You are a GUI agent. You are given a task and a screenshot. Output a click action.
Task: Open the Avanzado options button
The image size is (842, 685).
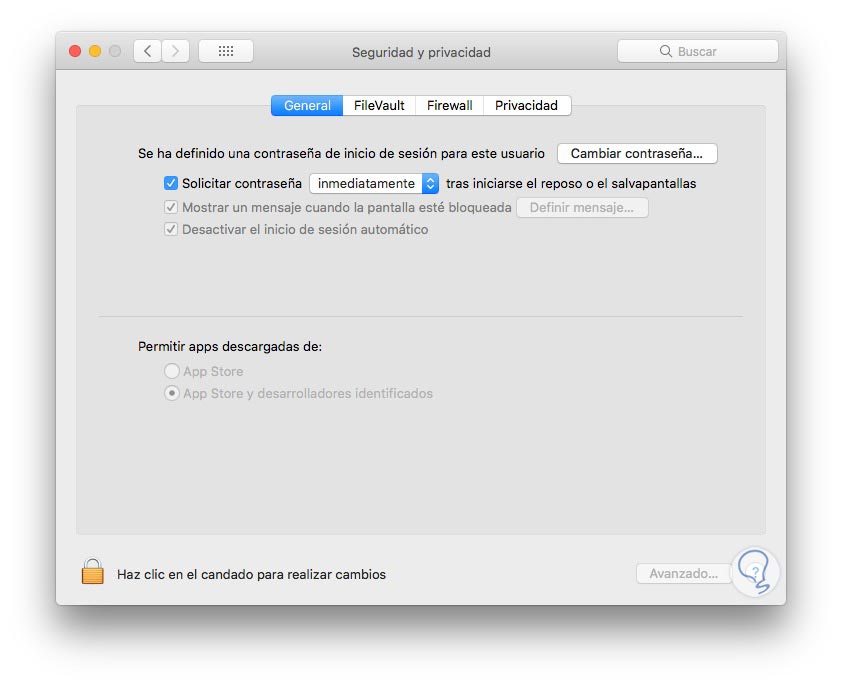pyautogui.click(x=683, y=574)
